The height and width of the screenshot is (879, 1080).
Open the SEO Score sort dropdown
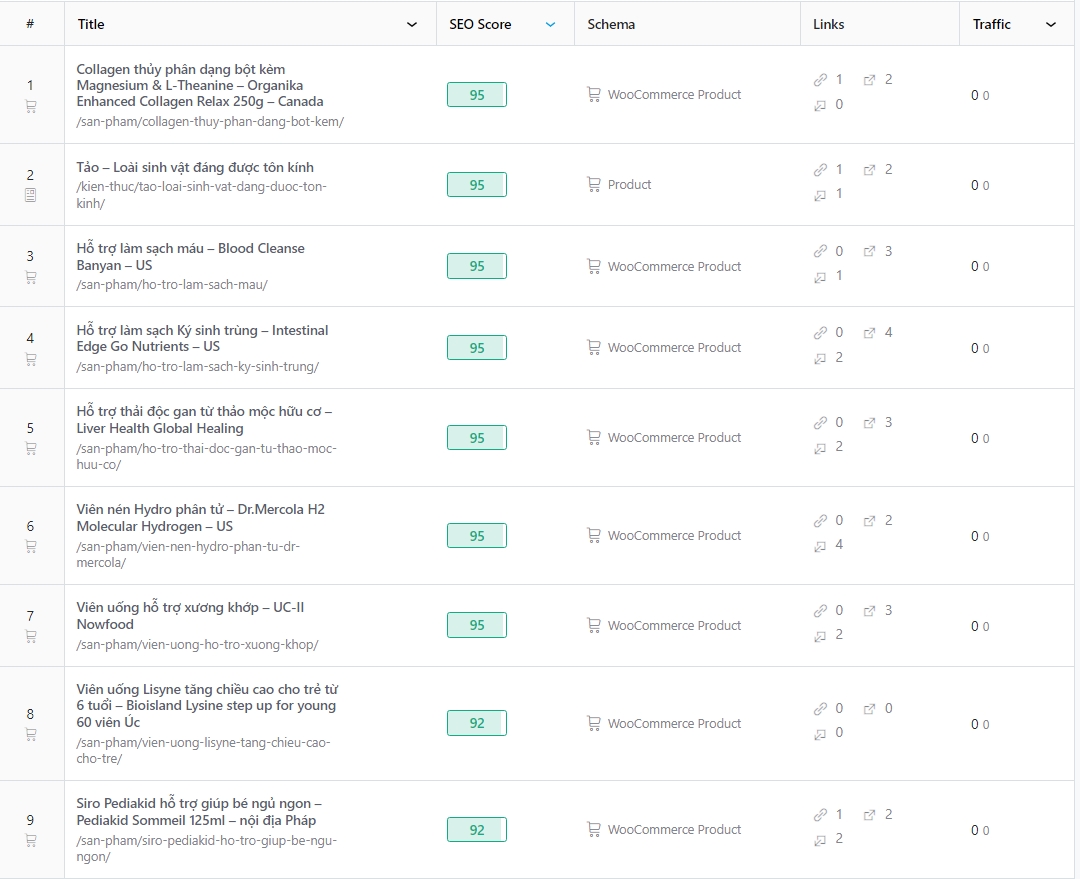pos(550,24)
